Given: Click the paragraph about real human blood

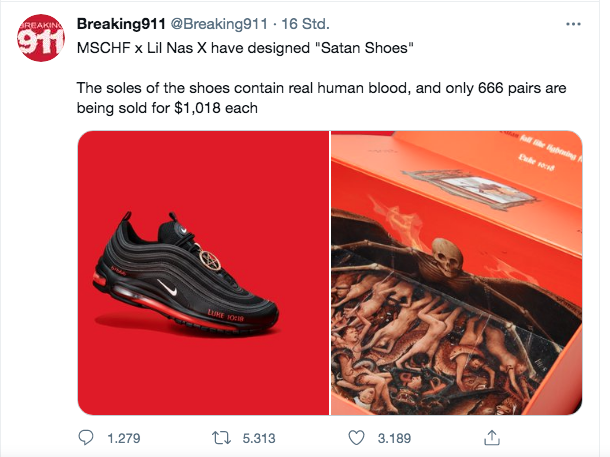Looking at the screenshot, I should [321, 98].
